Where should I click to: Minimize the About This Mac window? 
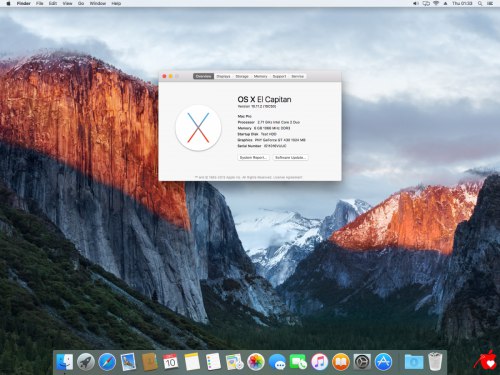171,76
